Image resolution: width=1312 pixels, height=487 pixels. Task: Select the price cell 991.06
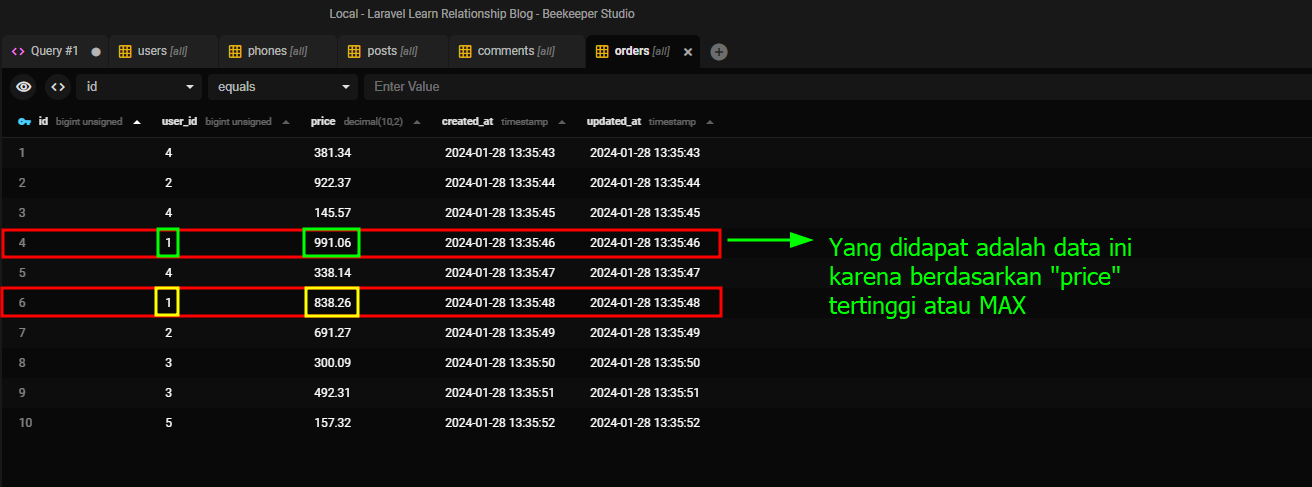(331, 243)
